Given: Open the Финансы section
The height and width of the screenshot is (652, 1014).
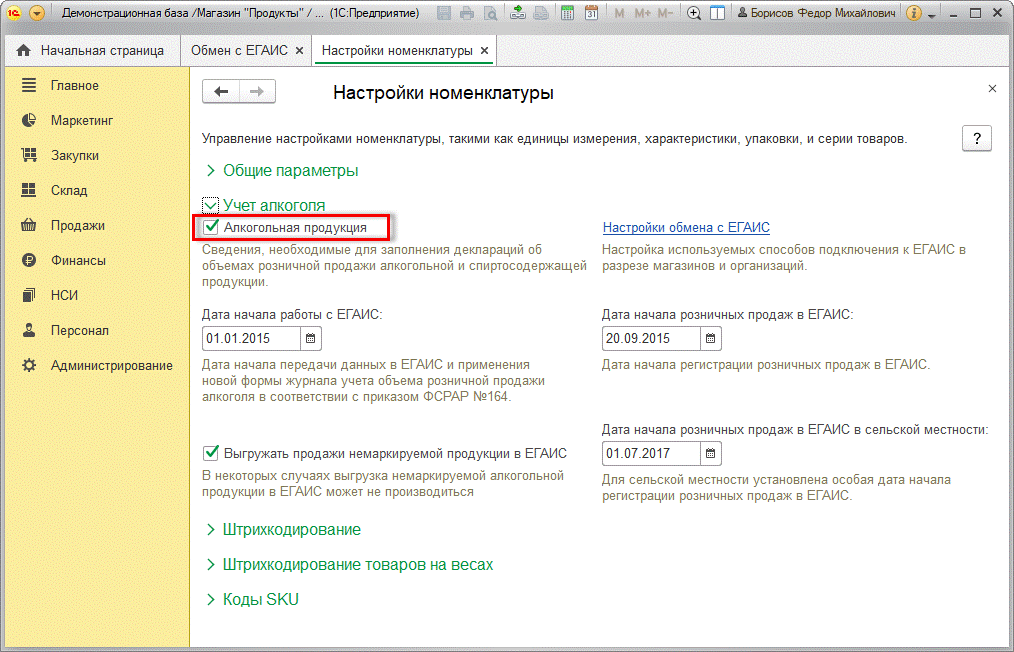Looking at the screenshot, I should pyautogui.click(x=78, y=260).
